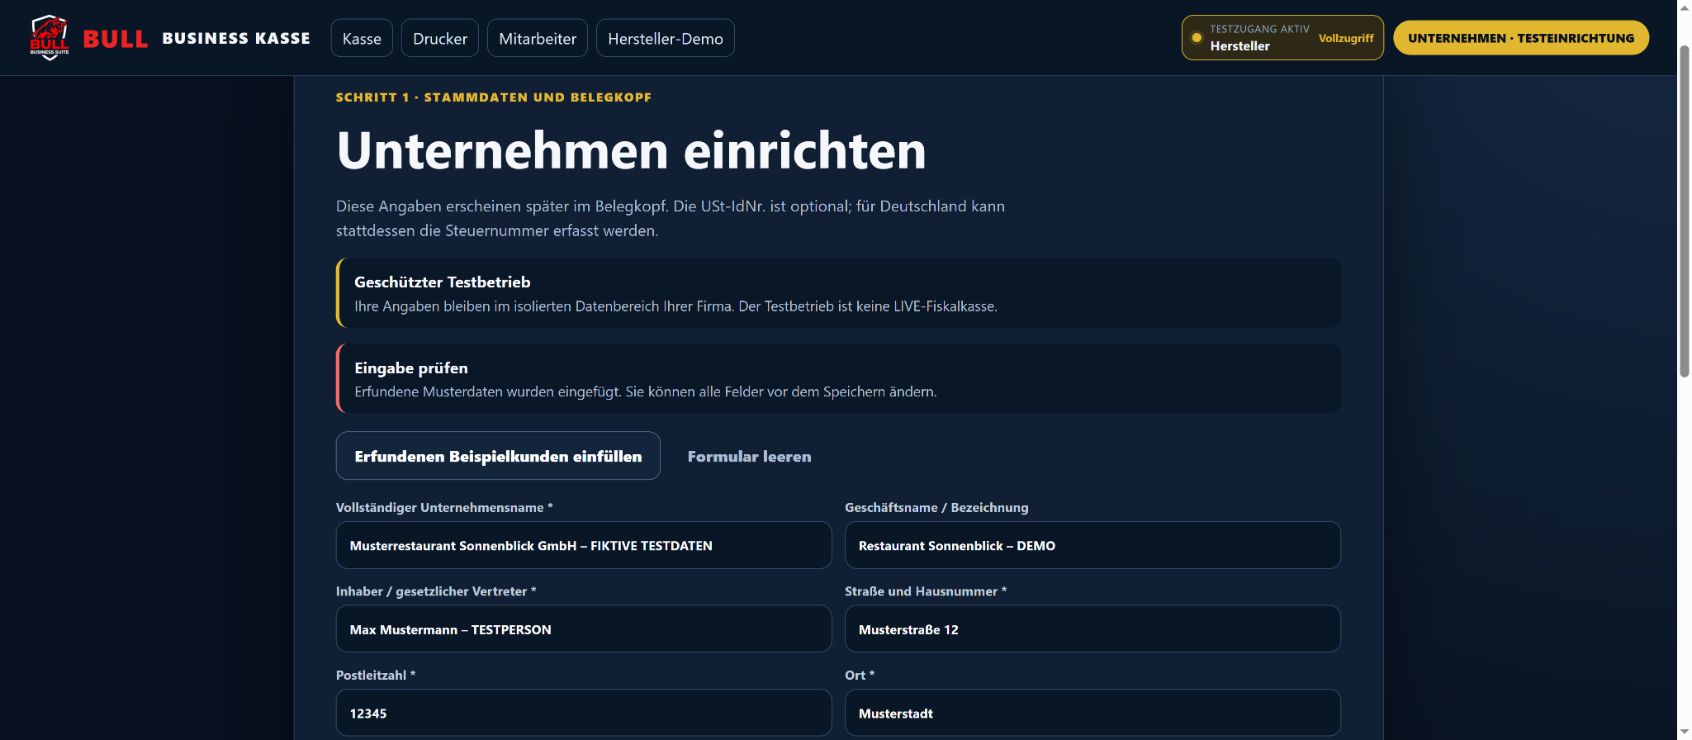Click the BULL Business Kasse brand text
Screen dimensions: 1692x740
click(196, 38)
